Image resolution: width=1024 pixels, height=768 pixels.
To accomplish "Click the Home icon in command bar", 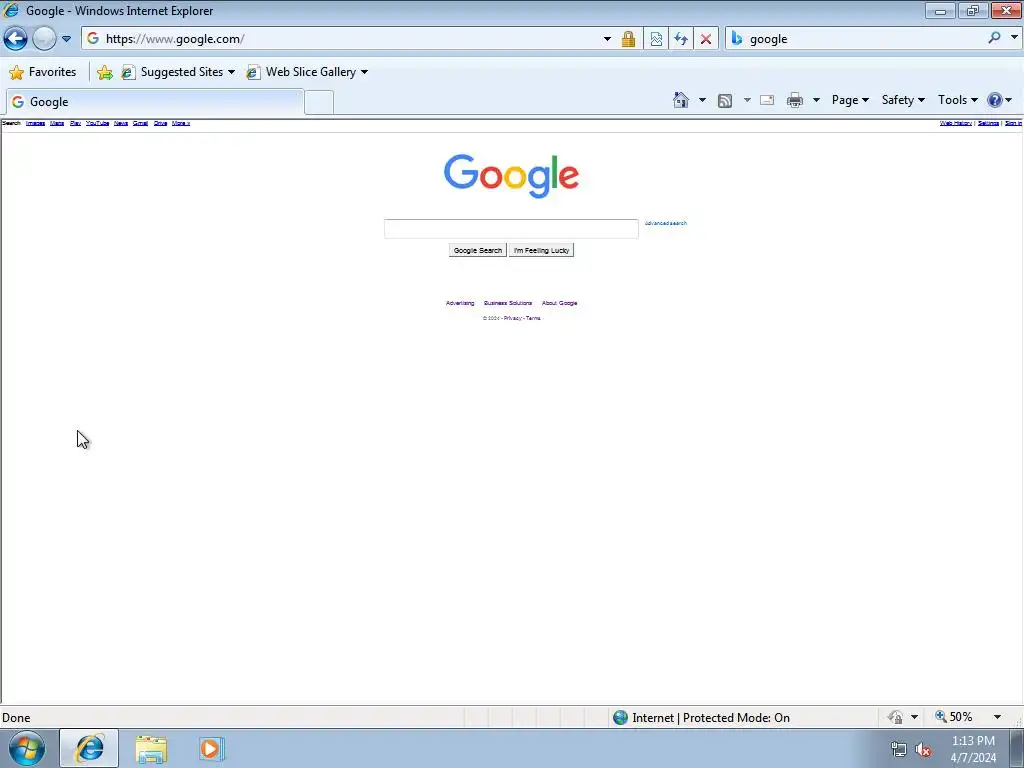I will click(x=680, y=100).
